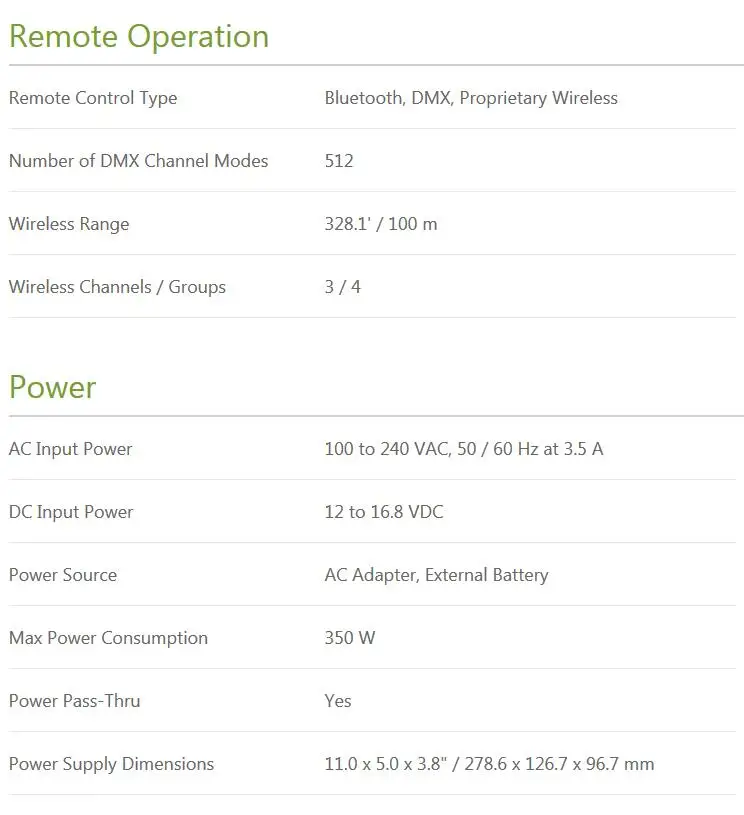Select the Power Pass-Thru label
The image size is (744, 815).
(75, 701)
